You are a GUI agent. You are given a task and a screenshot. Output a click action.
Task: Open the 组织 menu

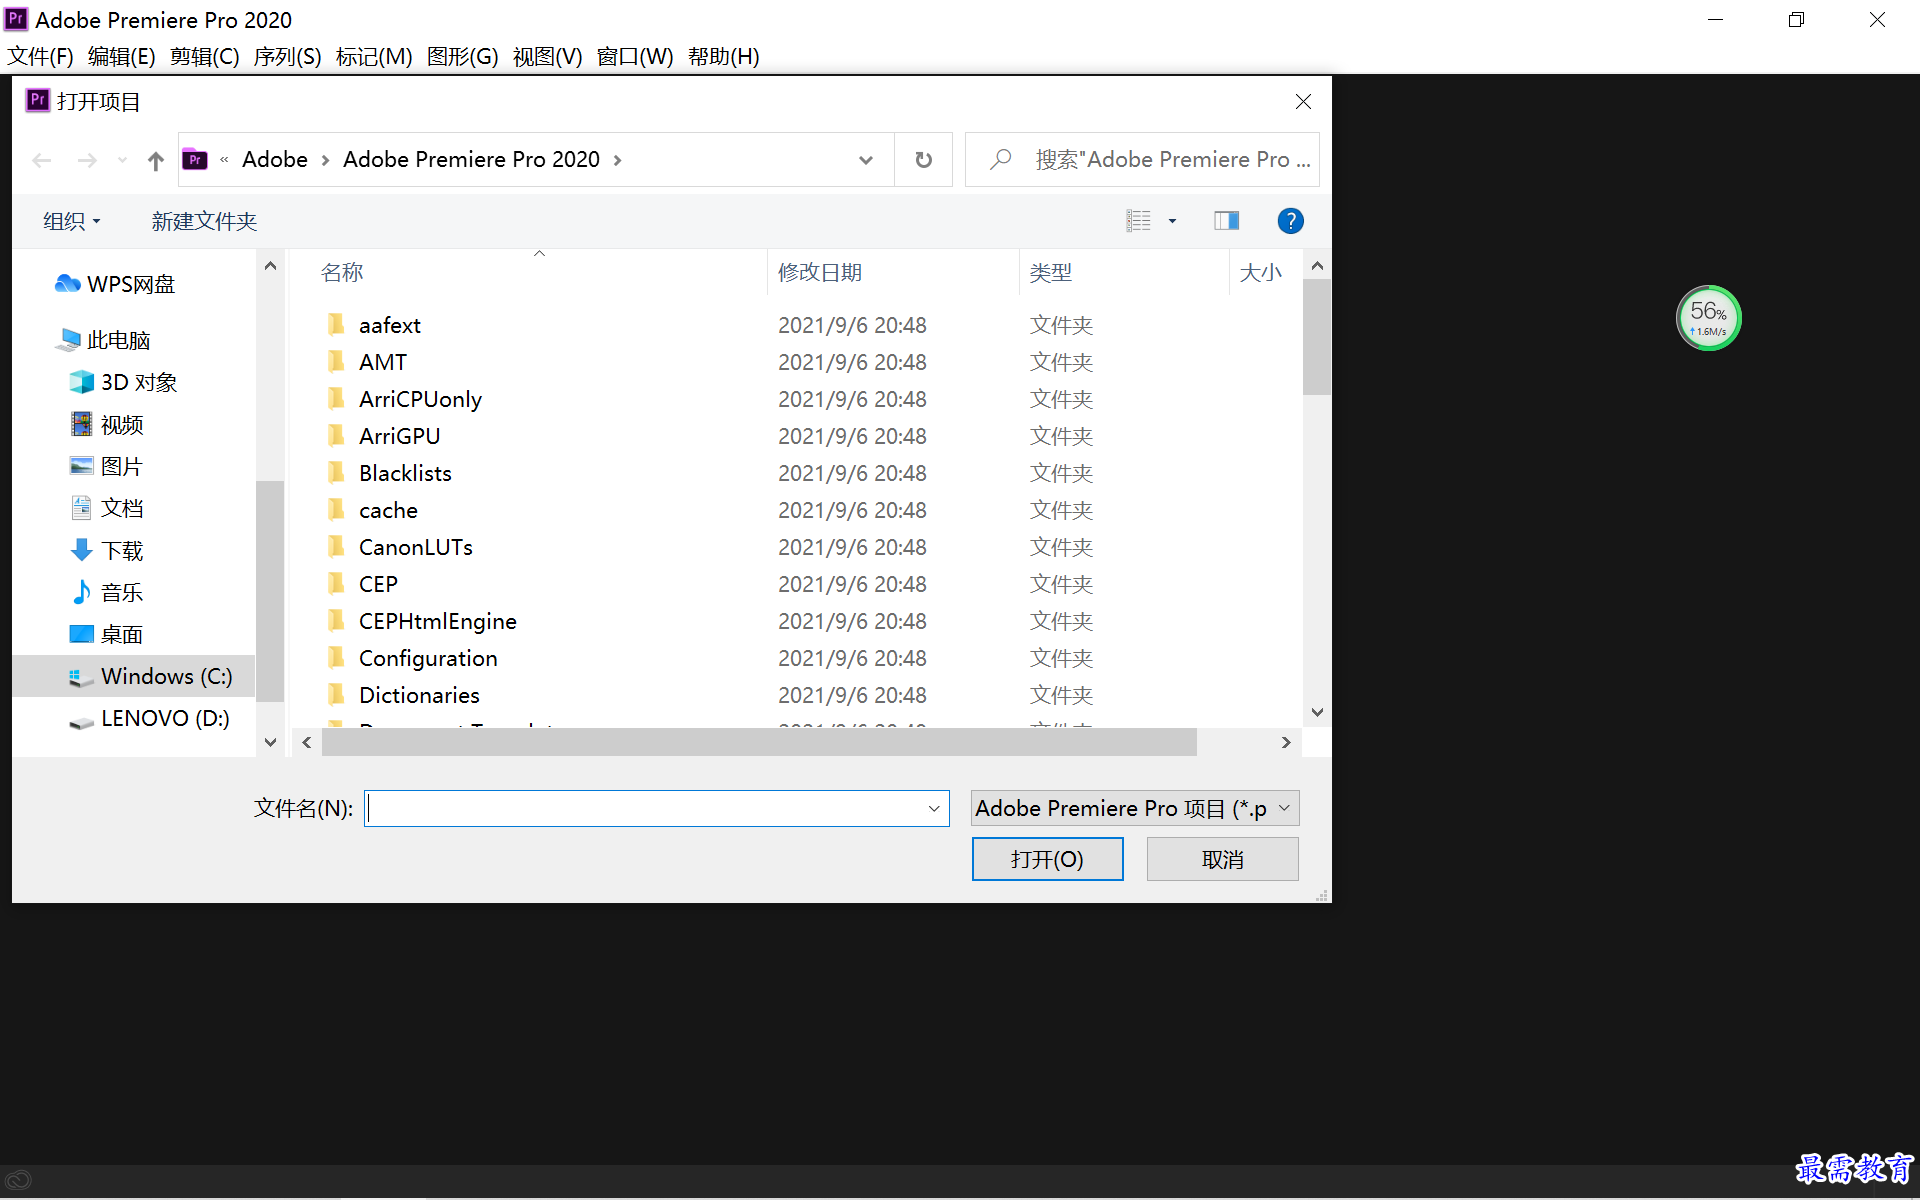point(72,221)
